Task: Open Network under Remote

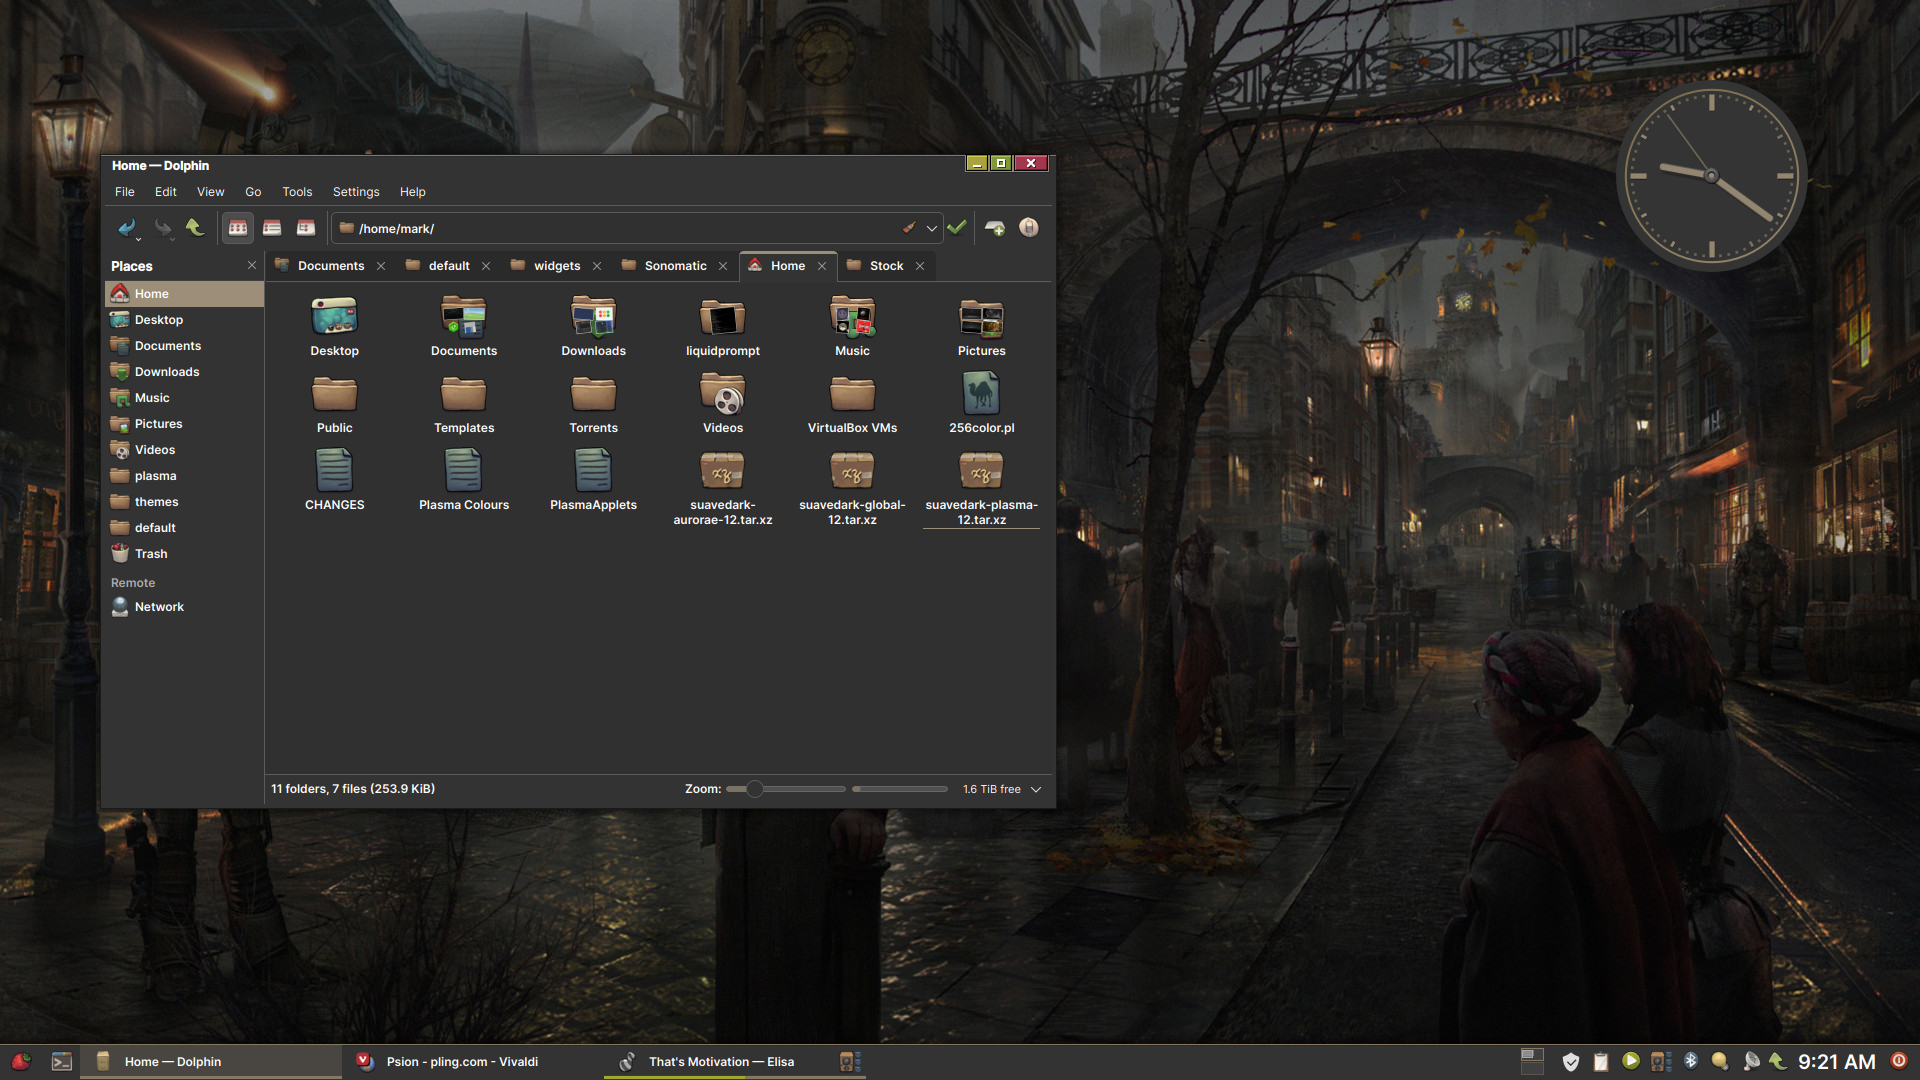Action: click(184, 607)
